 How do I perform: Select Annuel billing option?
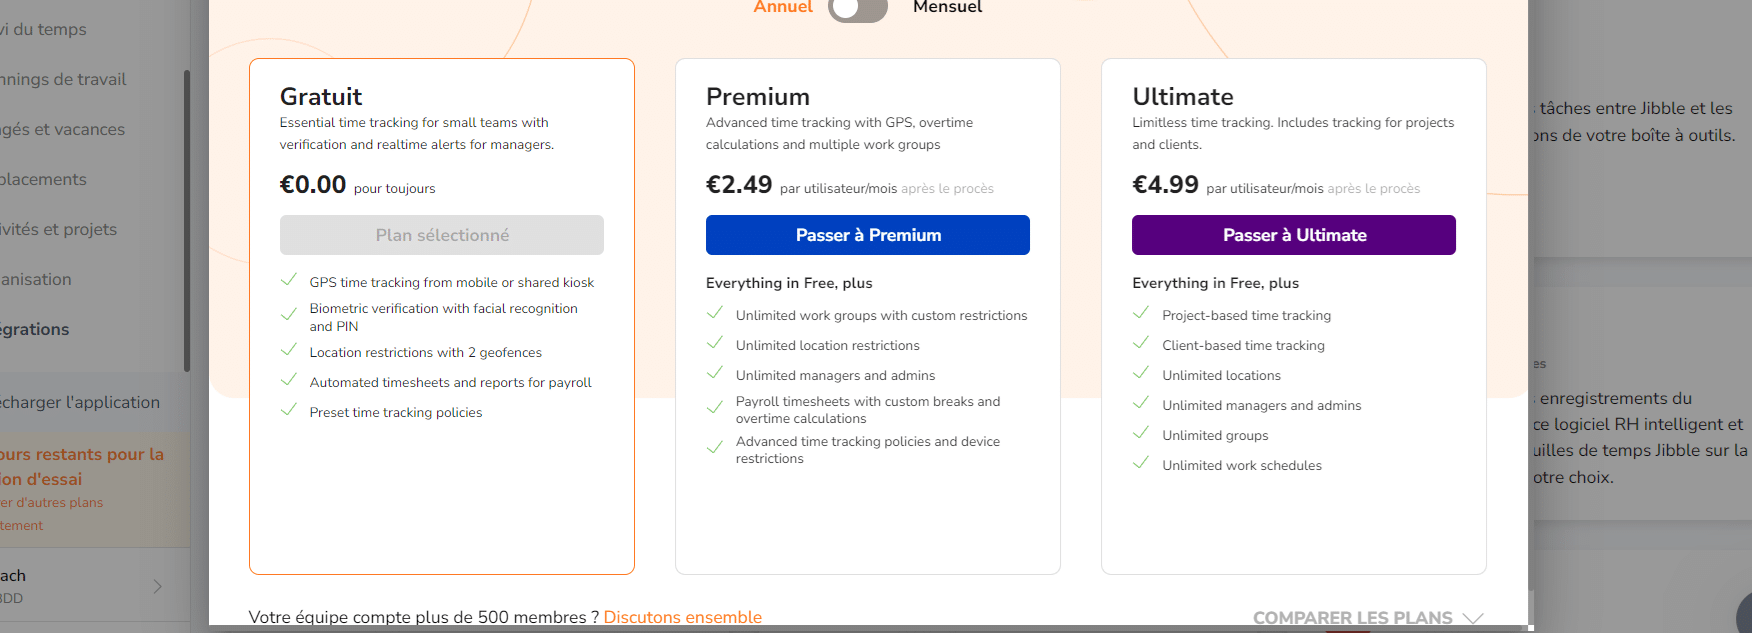click(x=783, y=8)
